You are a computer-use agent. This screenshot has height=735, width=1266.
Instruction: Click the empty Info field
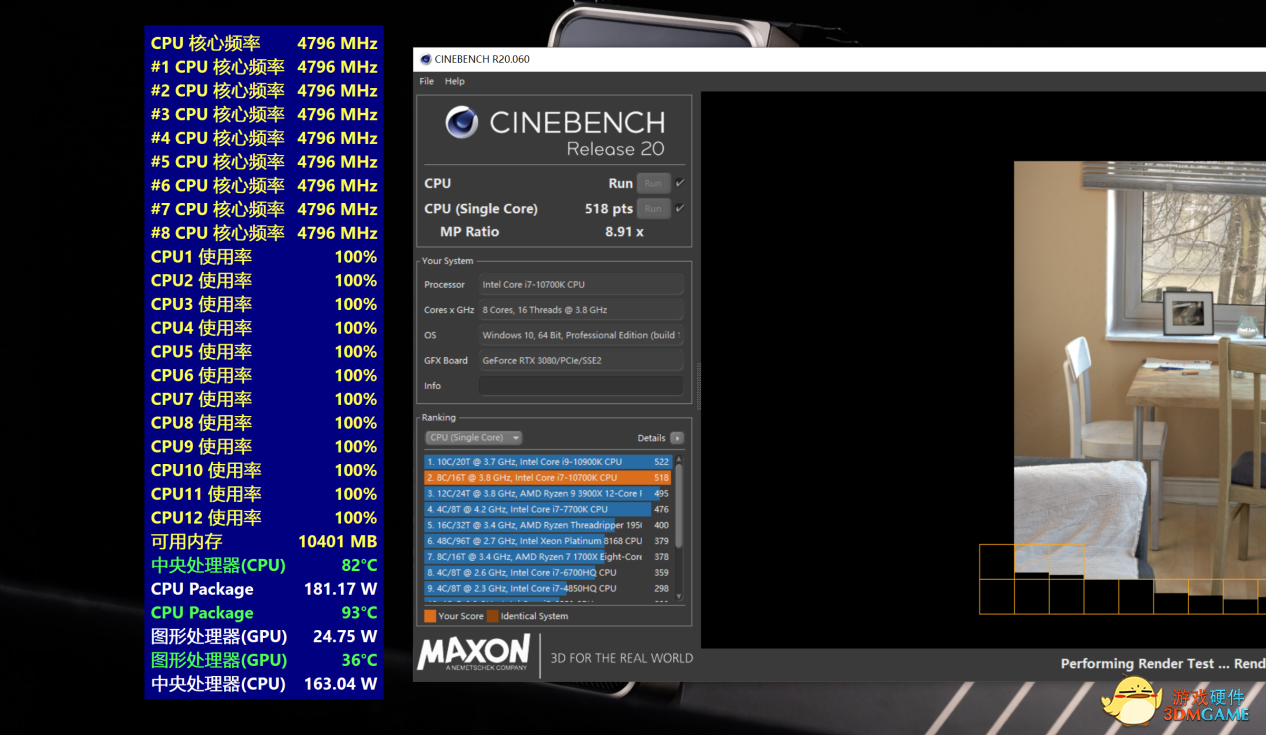[x=581, y=386]
